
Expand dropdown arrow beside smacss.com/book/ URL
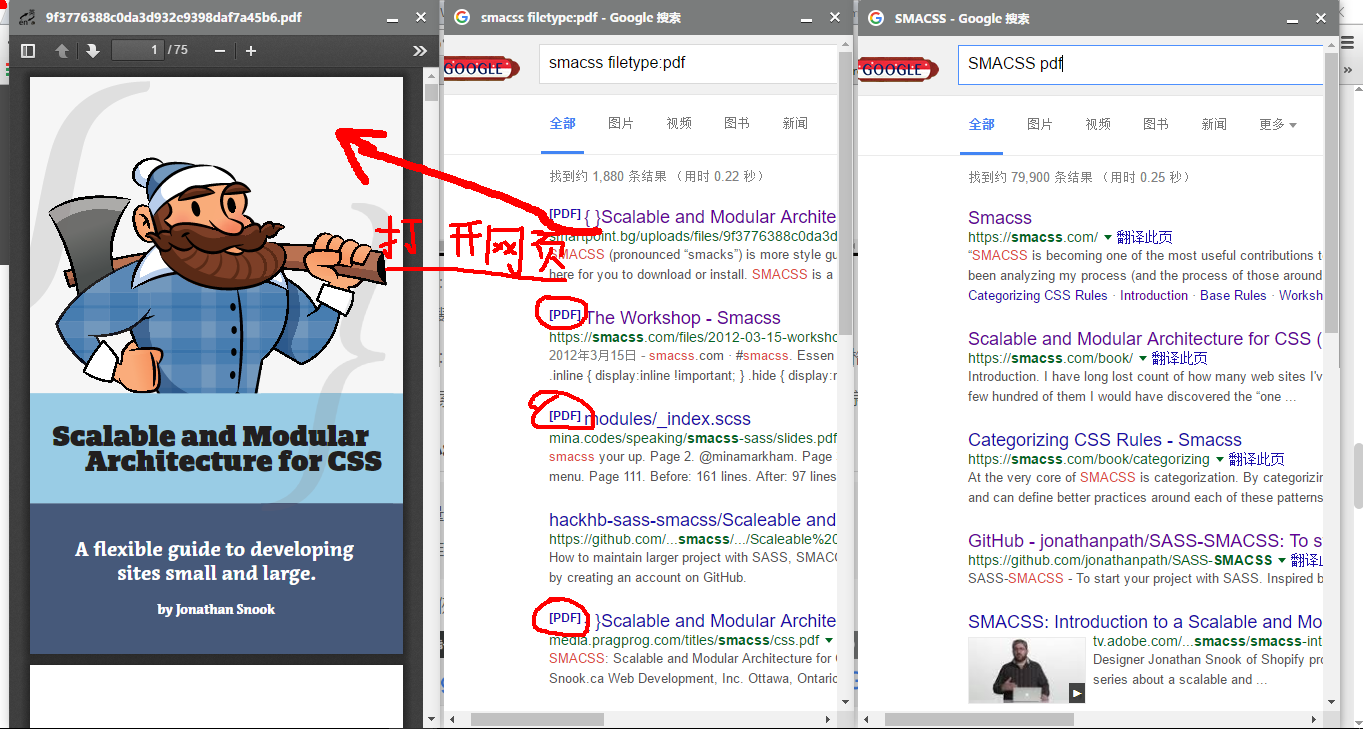click(1143, 358)
